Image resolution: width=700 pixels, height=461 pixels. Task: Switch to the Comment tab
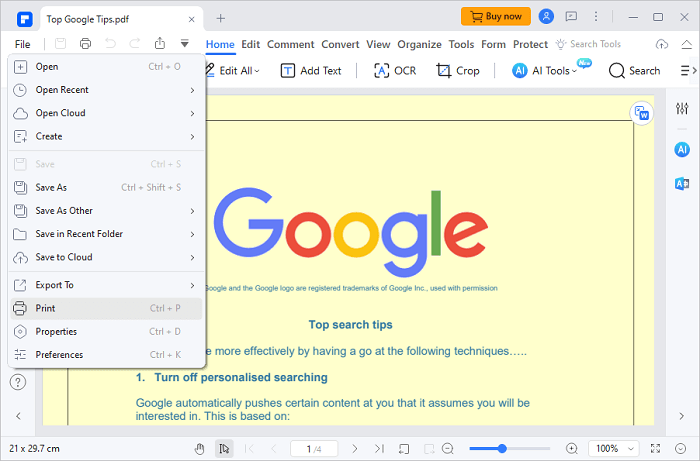[291, 44]
